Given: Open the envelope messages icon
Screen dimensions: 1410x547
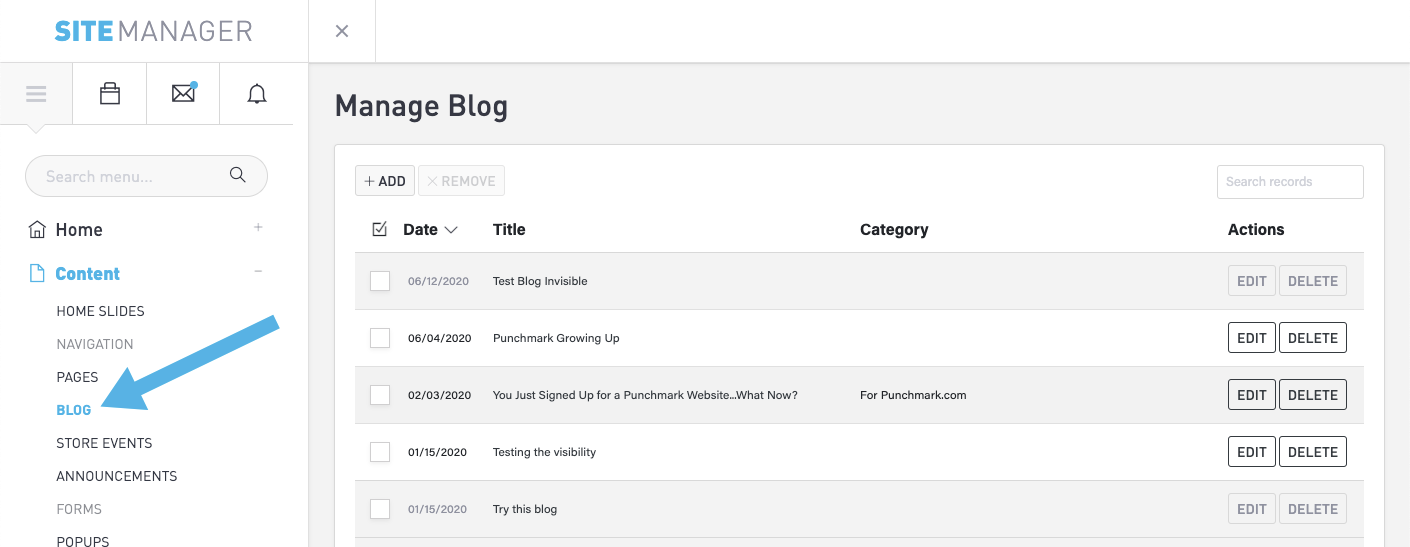Looking at the screenshot, I should pyautogui.click(x=183, y=94).
